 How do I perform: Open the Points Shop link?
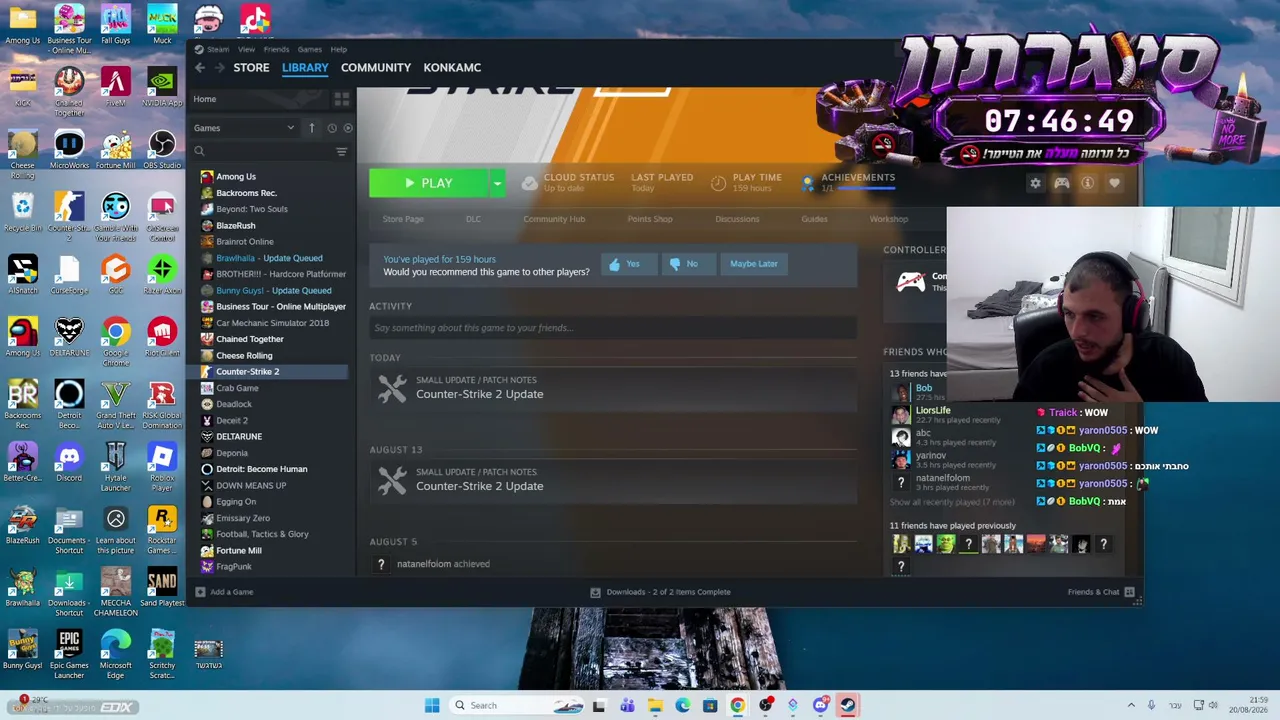(x=650, y=219)
